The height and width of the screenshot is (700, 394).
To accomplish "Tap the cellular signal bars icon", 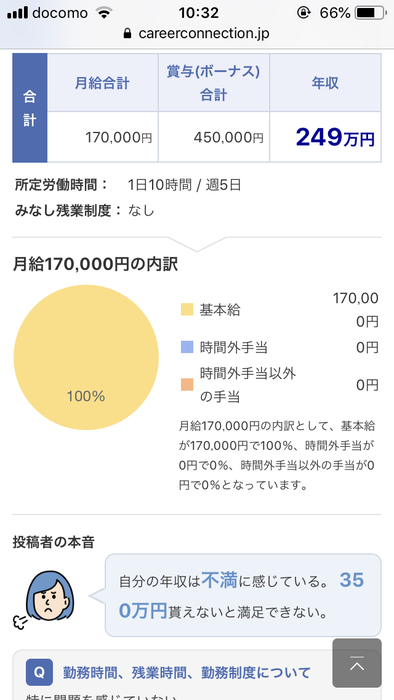I will point(17,13).
